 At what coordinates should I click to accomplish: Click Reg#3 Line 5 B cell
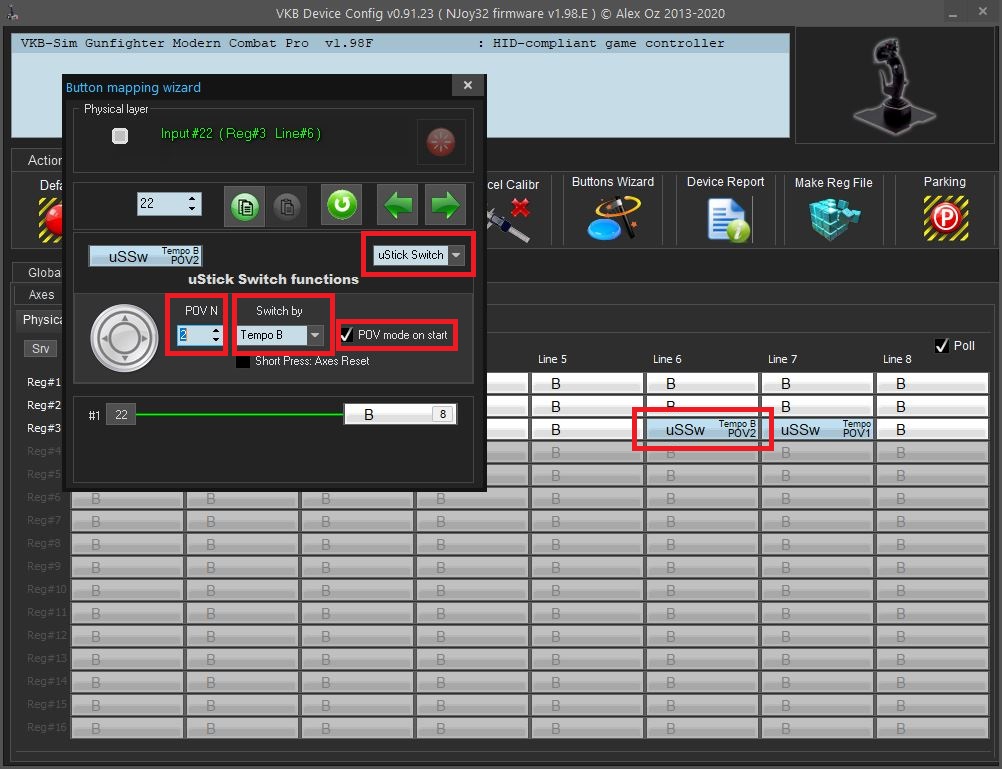[587, 430]
